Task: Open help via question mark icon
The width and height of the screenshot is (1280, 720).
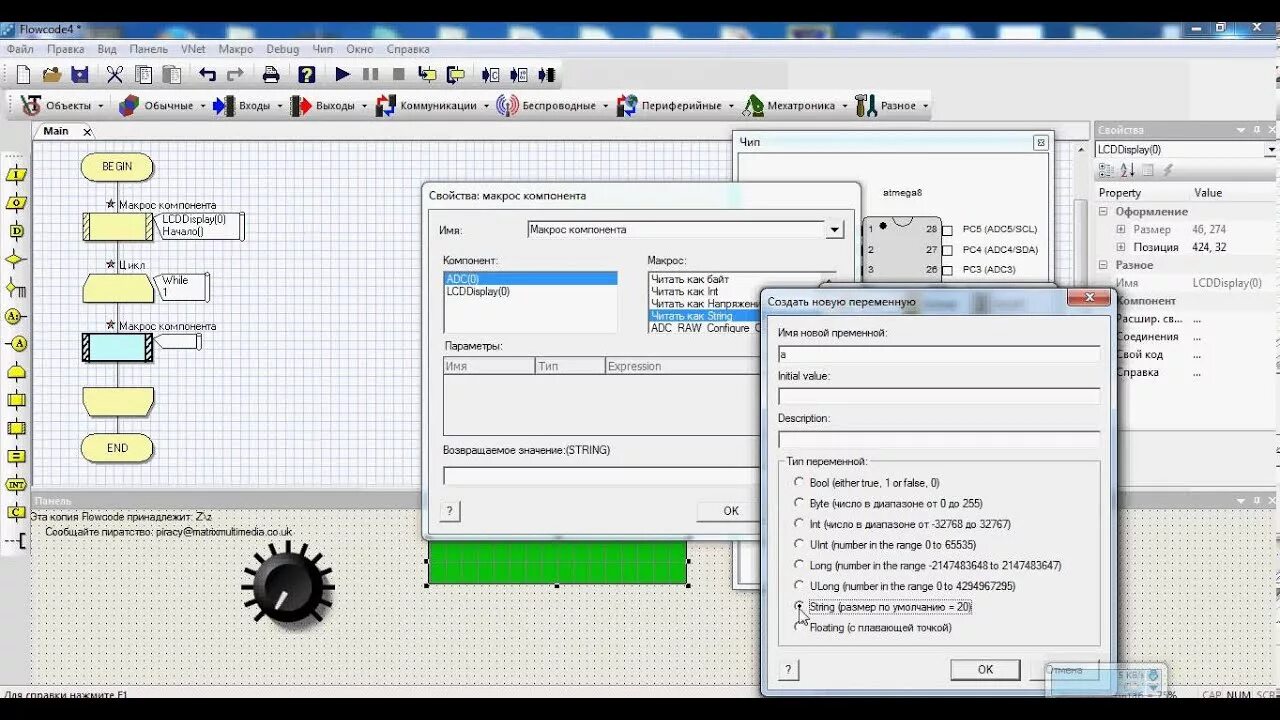Action: tap(307, 74)
